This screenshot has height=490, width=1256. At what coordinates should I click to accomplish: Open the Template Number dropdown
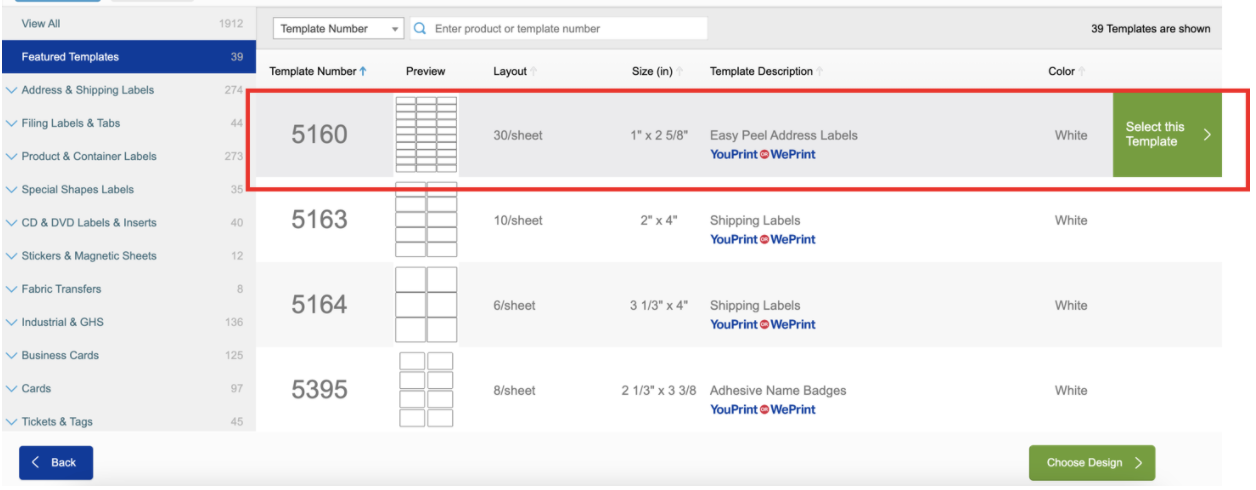(x=338, y=29)
